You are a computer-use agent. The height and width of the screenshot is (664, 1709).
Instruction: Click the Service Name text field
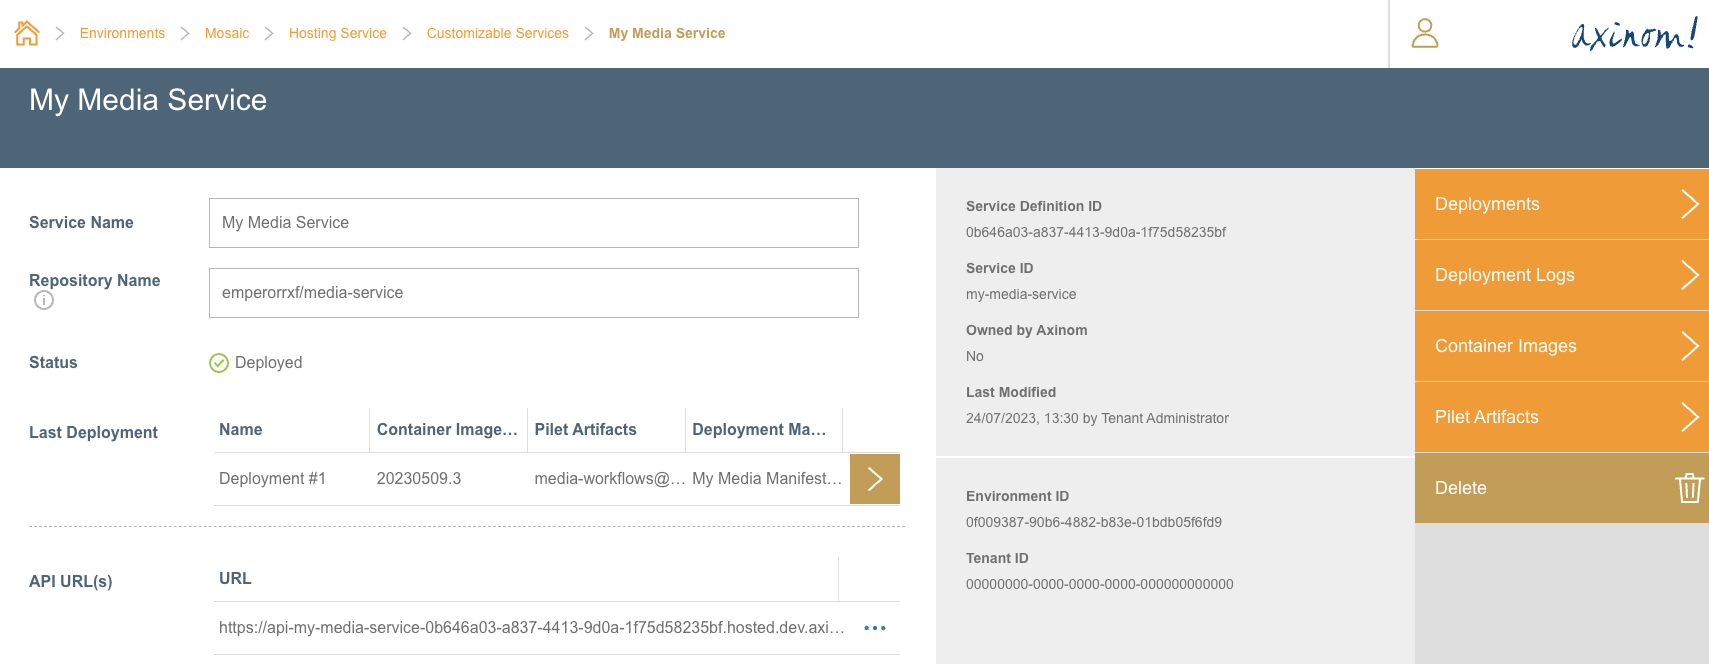tap(533, 223)
